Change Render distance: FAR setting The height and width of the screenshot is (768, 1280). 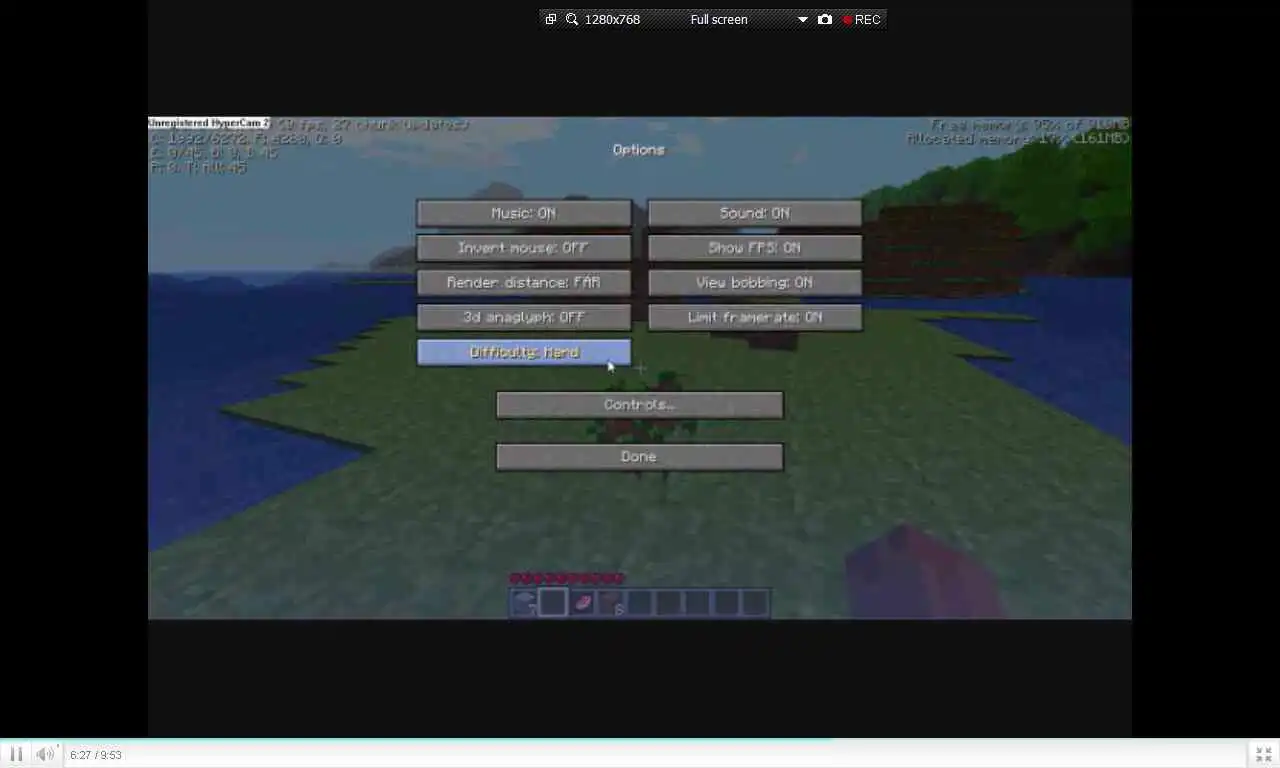(x=524, y=283)
